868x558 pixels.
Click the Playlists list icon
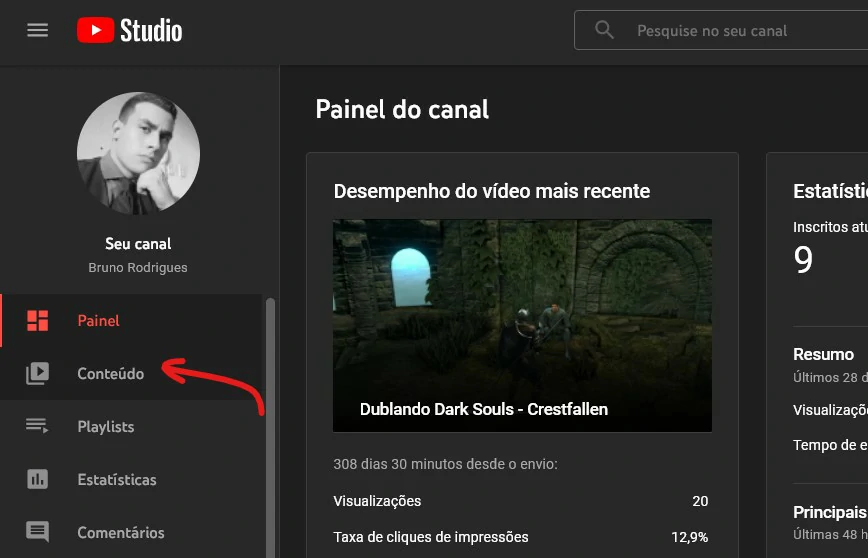[x=37, y=426]
